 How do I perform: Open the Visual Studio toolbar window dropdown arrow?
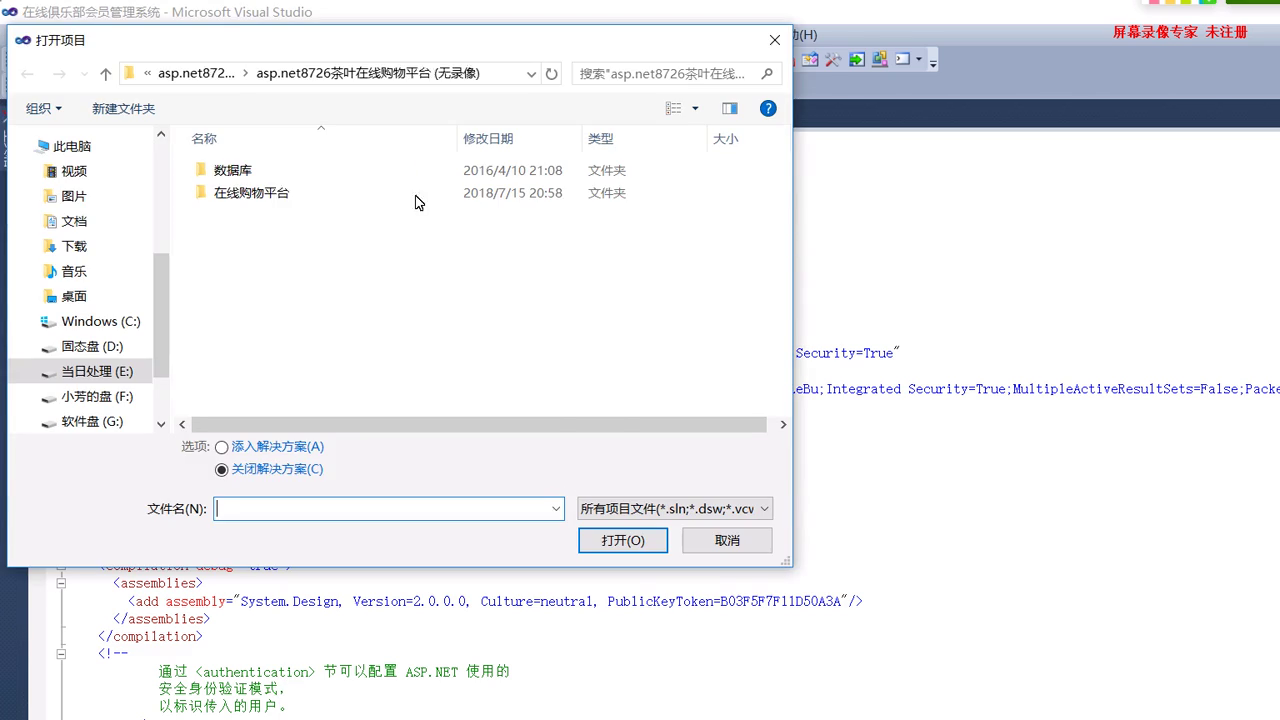pos(919,60)
